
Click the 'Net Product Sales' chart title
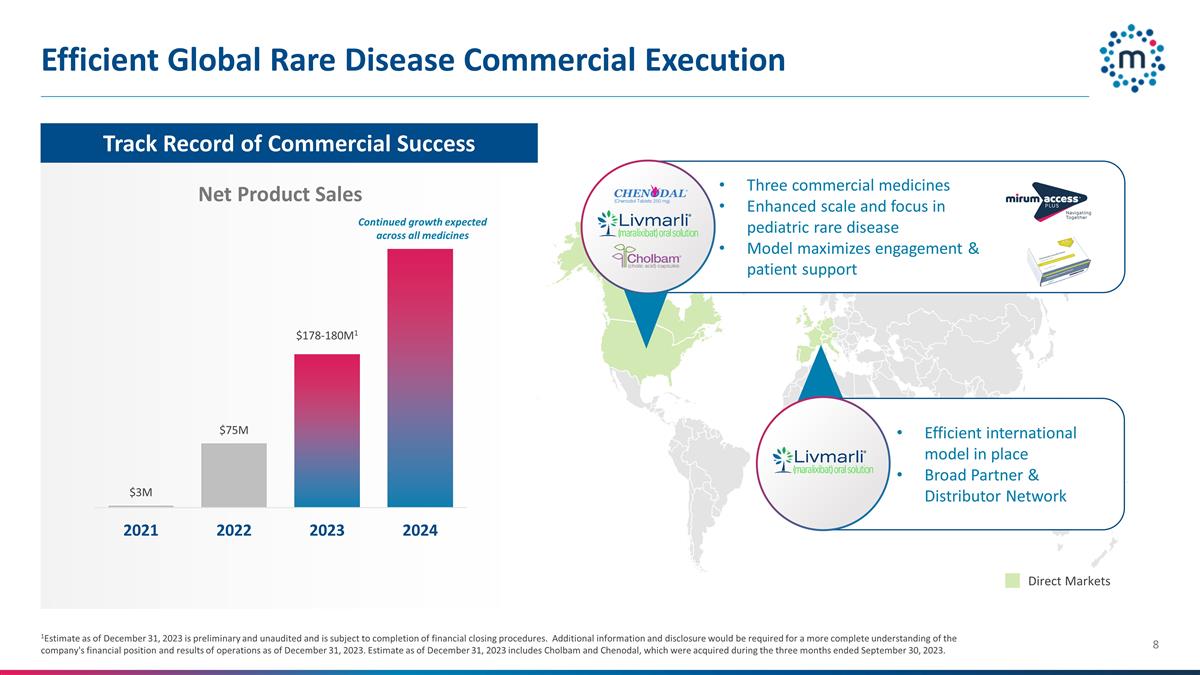(280, 193)
